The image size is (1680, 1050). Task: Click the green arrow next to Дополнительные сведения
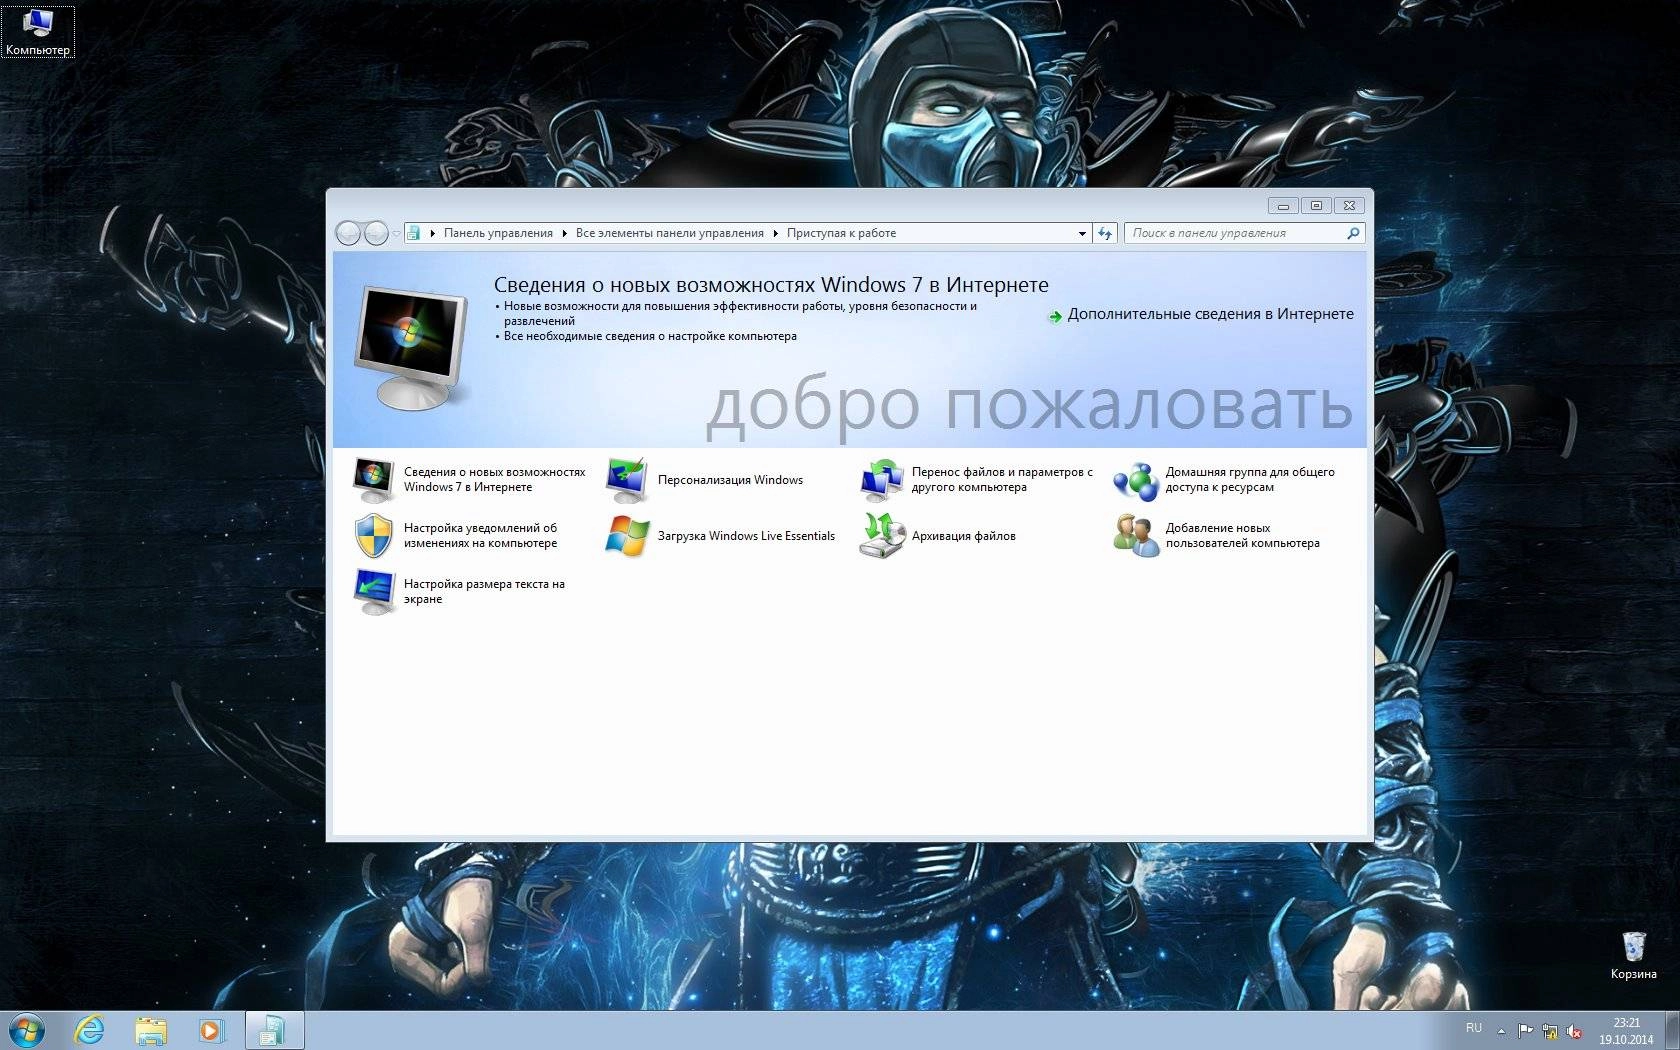[1055, 316]
